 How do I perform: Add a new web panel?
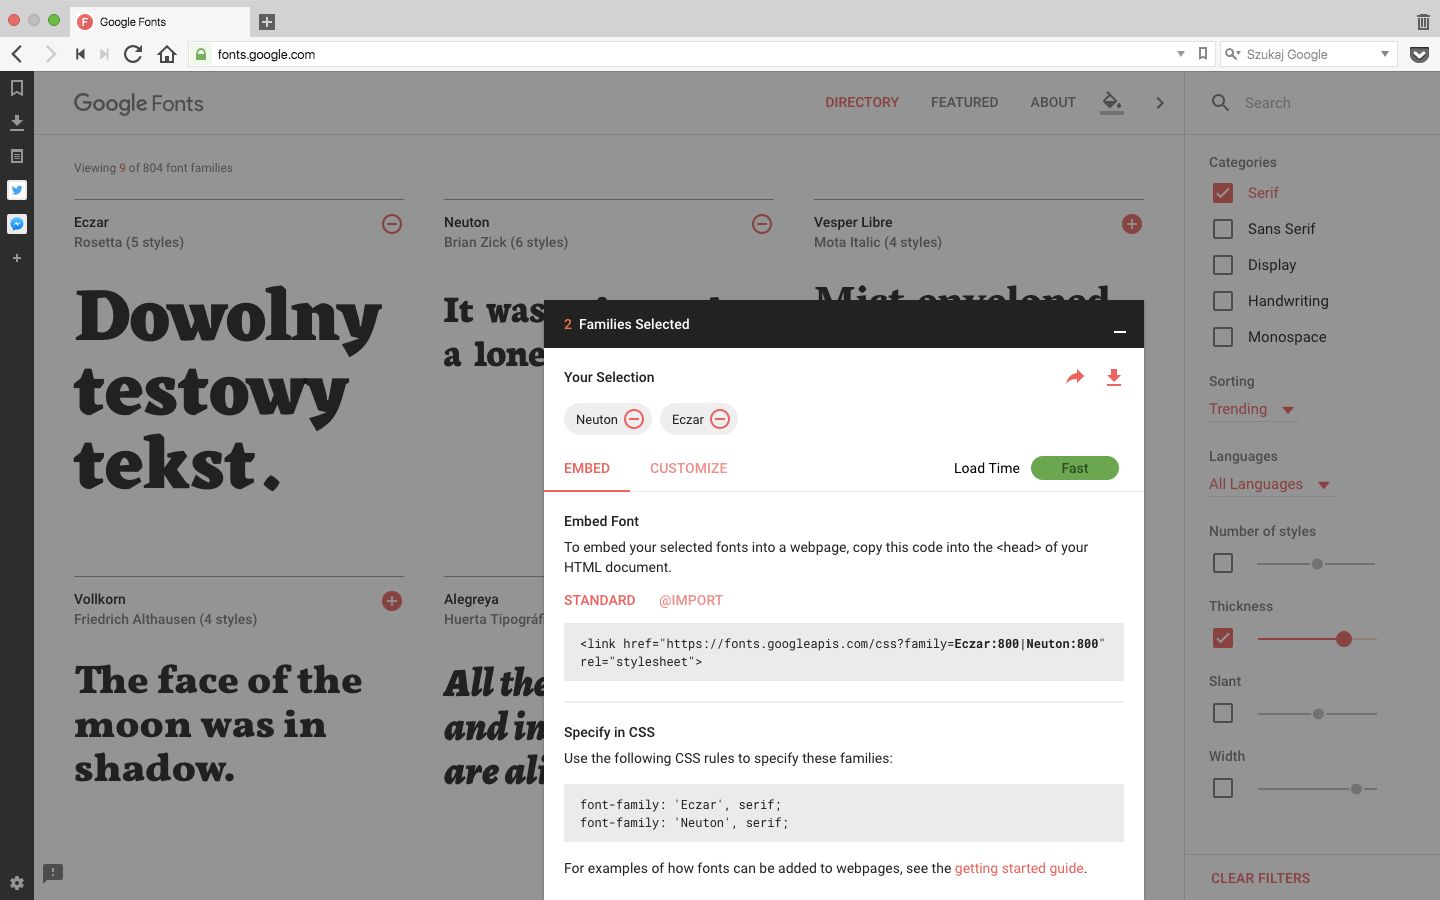pos(17,258)
